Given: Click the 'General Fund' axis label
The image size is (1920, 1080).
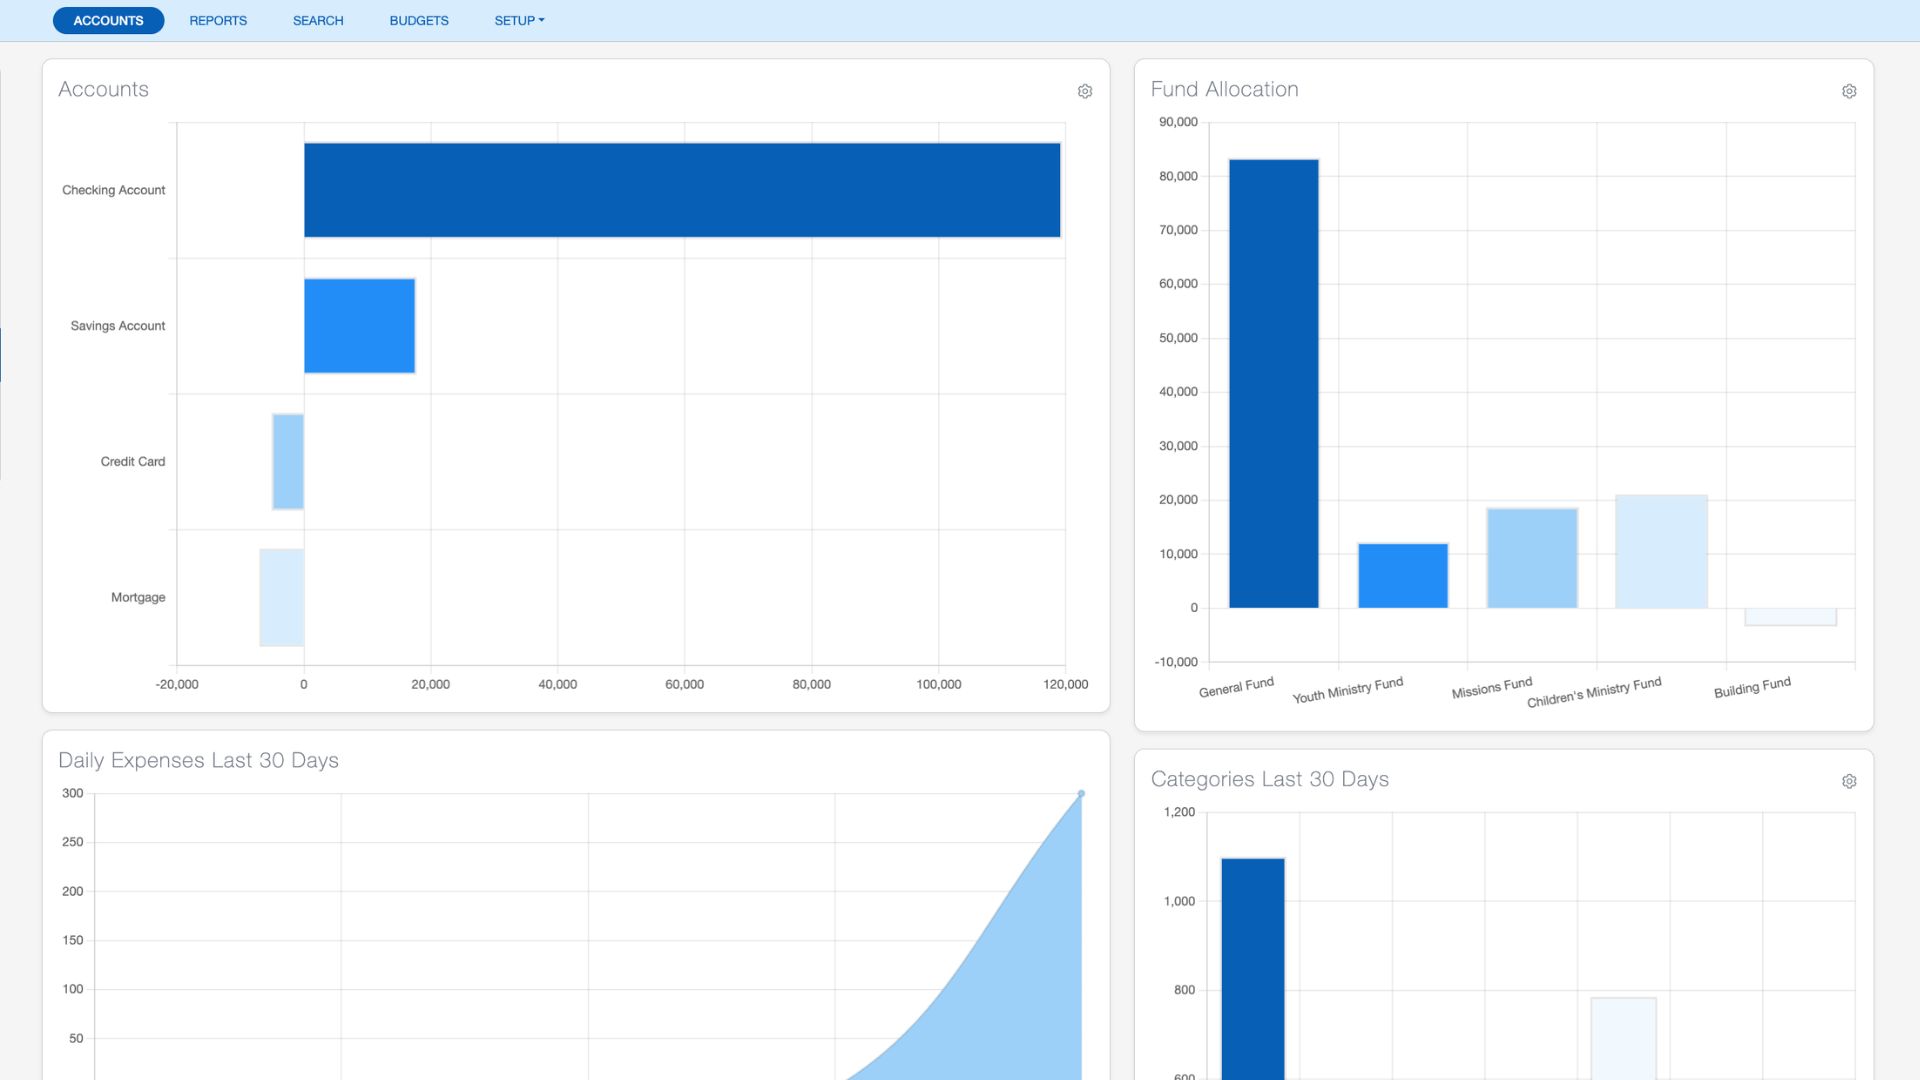Looking at the screenshot, I should 1236,687.
